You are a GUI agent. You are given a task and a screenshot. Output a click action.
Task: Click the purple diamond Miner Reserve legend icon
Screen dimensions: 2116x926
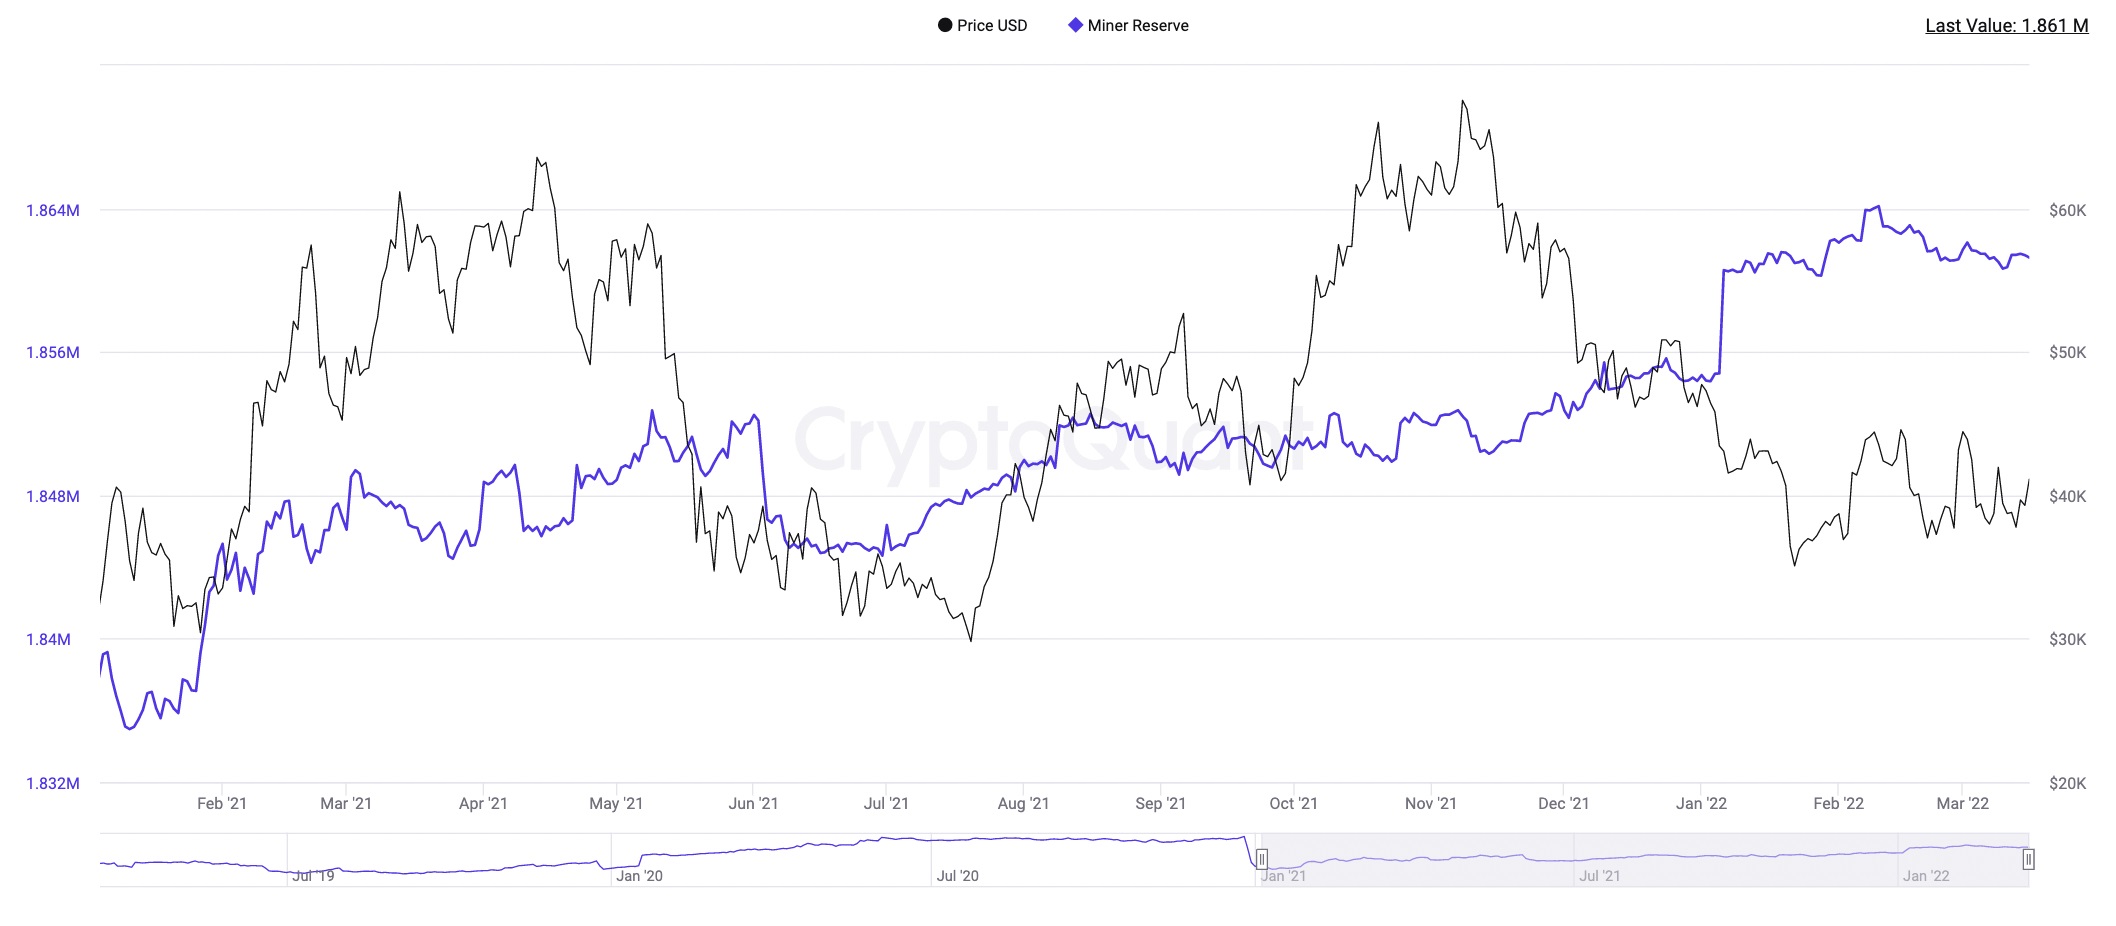pyautogui.click(x=1075, y=26)
